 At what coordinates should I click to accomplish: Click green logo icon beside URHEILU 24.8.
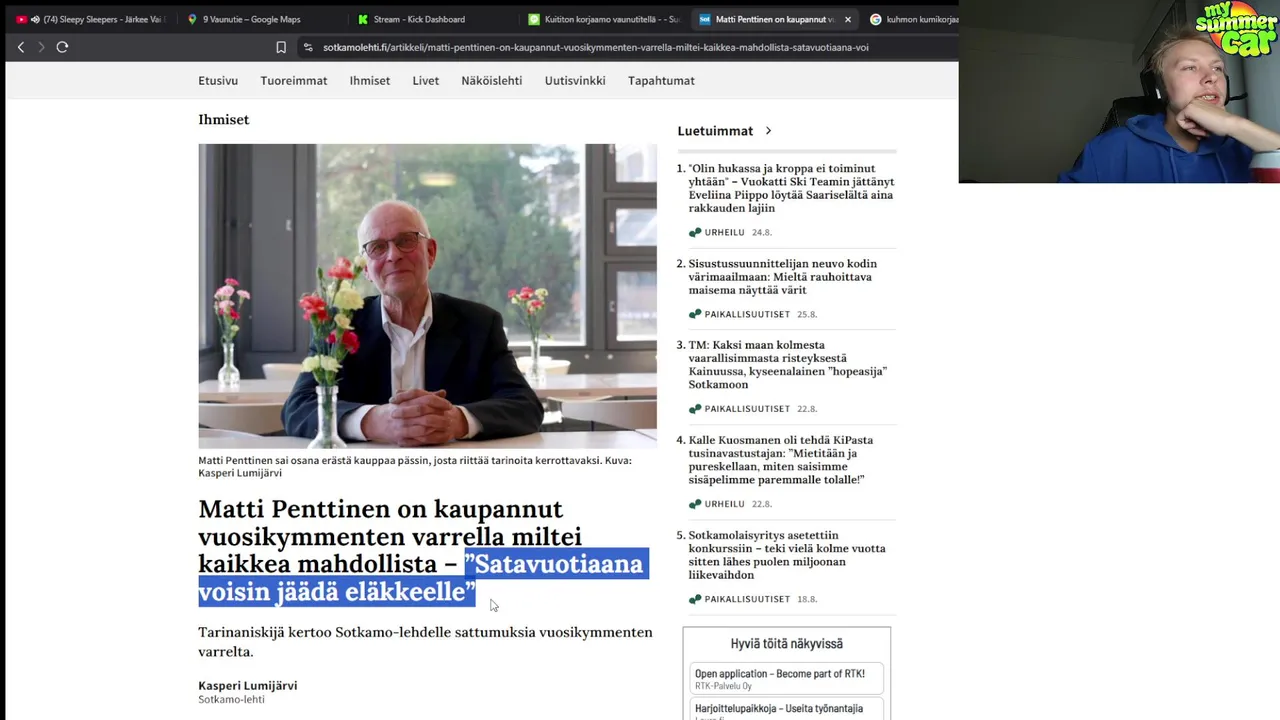pyautogui.click(x=695, y=232)
